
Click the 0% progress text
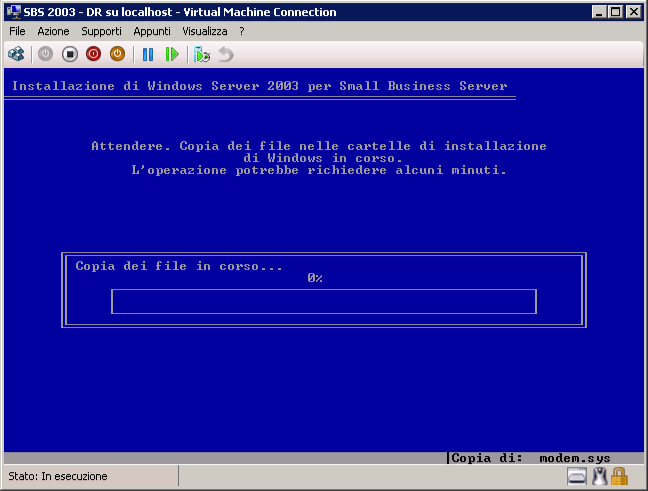click(315, 278)
